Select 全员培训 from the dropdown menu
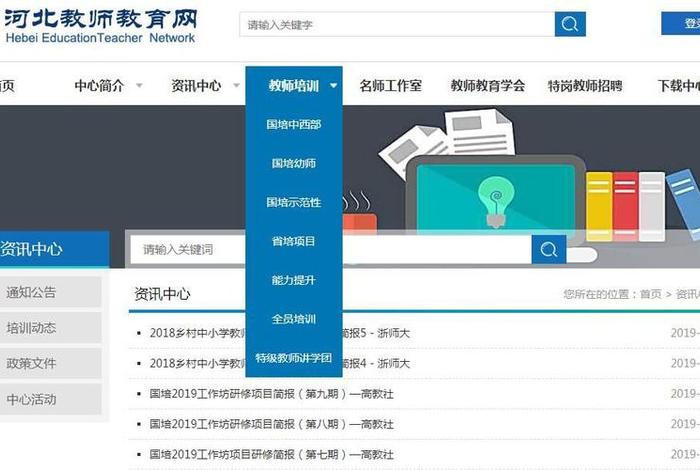The height and width of the screenshot is (470, 700). pos(294,319)
